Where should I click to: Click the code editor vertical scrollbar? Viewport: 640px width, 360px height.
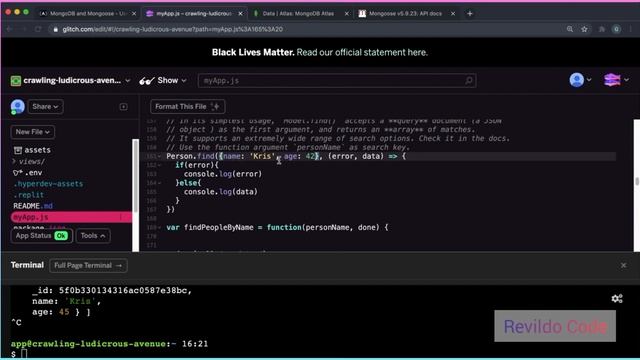636,181
